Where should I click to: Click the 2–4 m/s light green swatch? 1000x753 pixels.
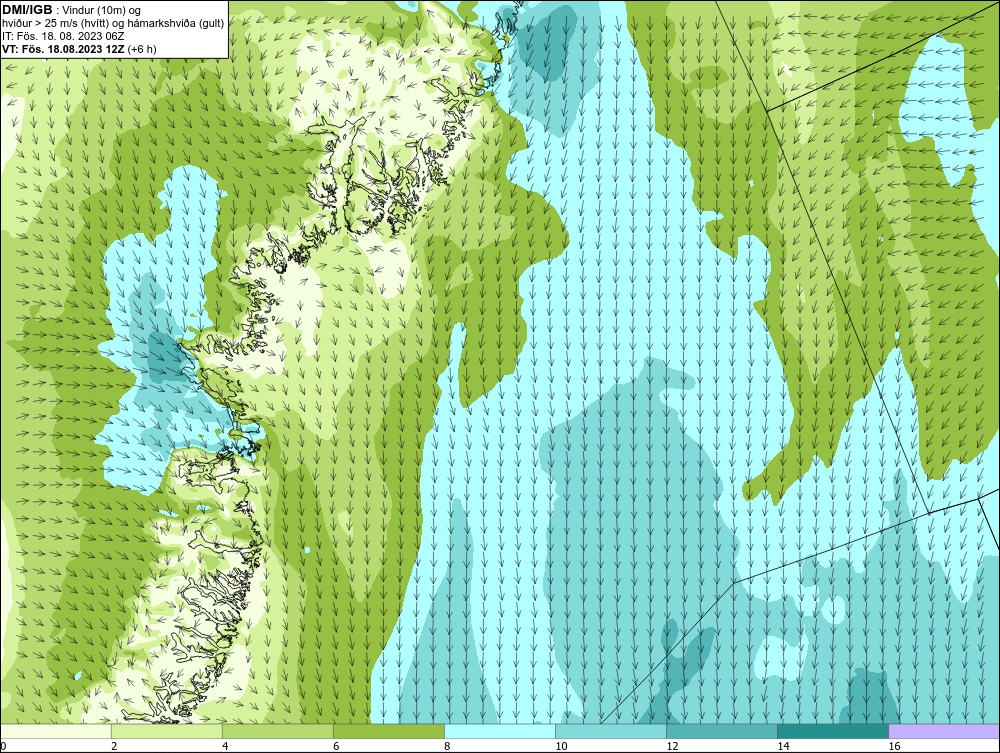167,731
